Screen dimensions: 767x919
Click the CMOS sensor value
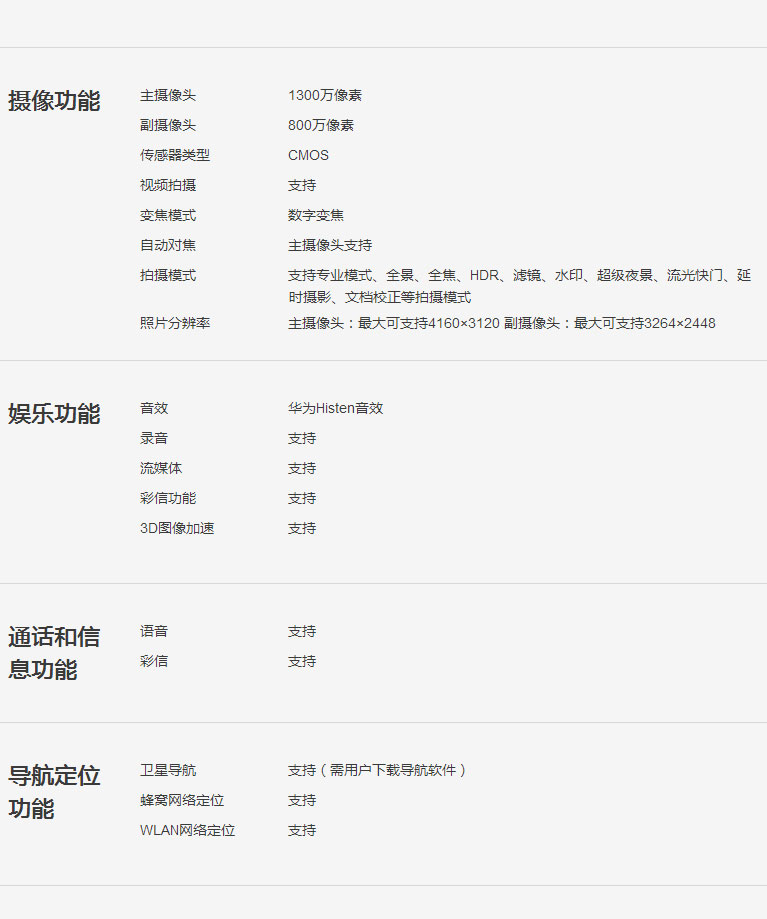[x=308, y=155]
